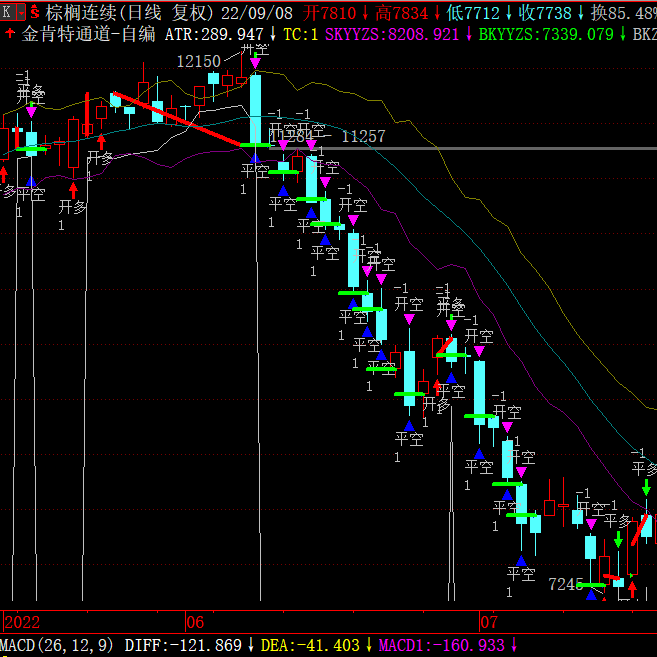The width and height of the screenshot is (657, 657).
Task: Click the close price value 收7738
Action: click(x=545, y=13)
